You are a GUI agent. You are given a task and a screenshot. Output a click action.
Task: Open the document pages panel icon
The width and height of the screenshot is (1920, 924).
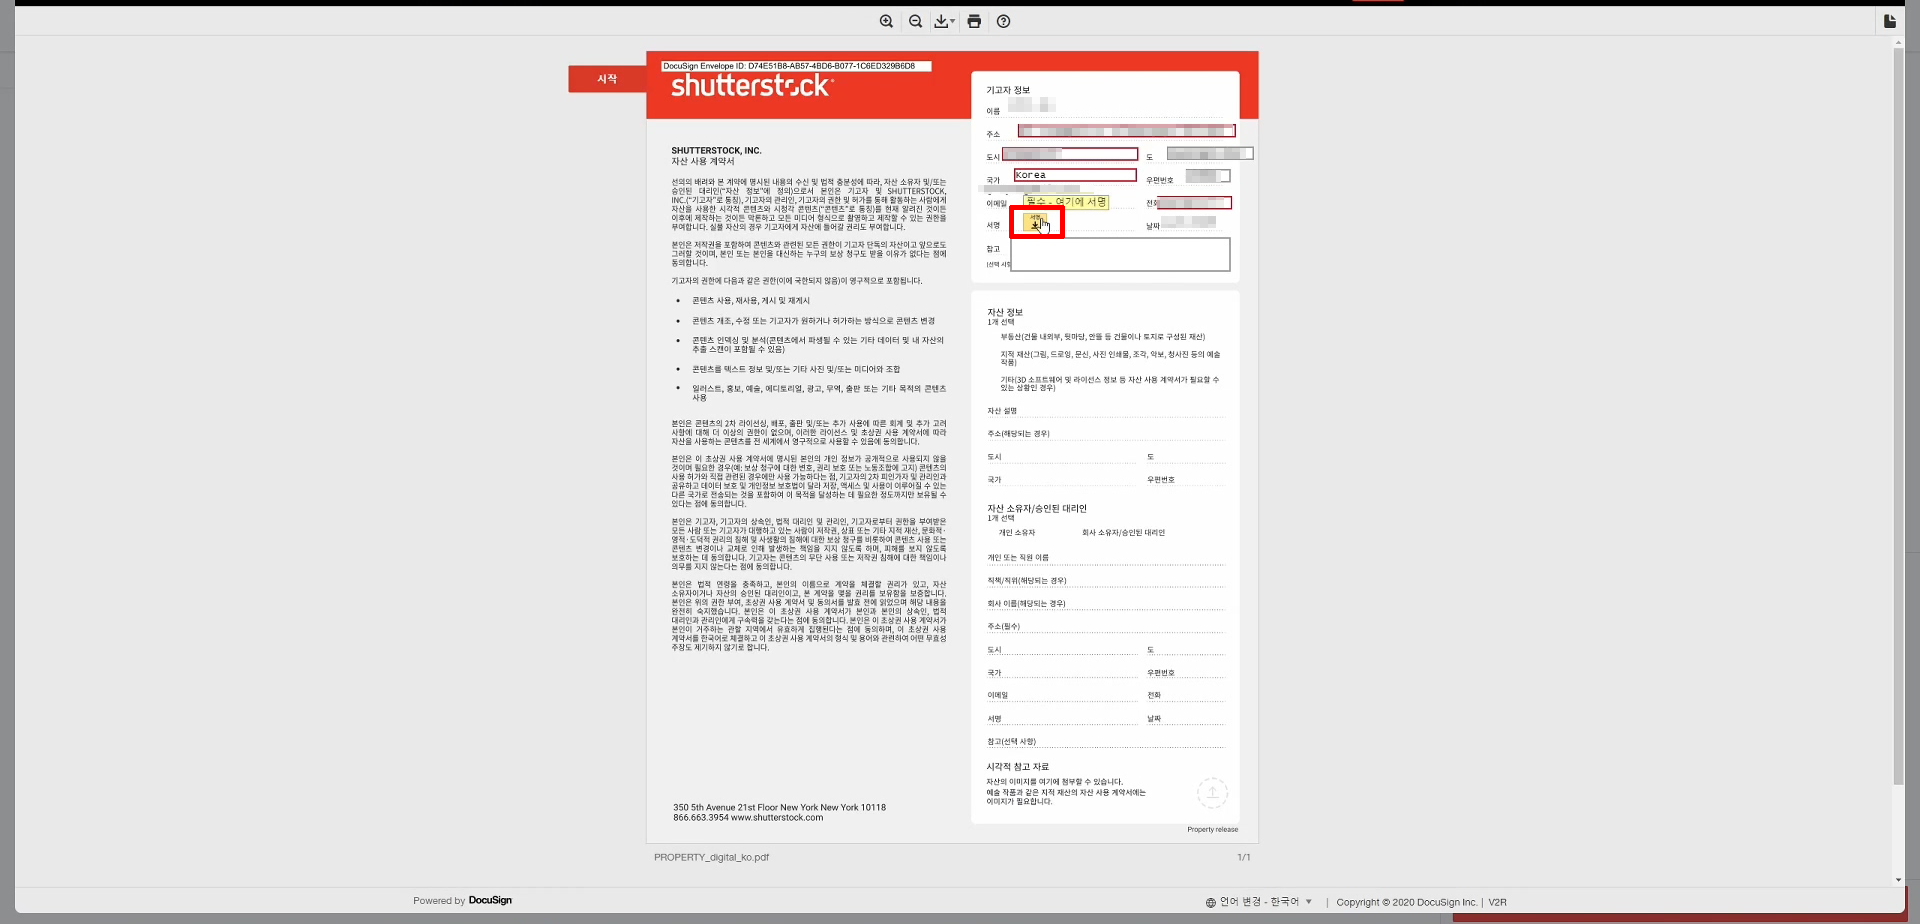1889,21
